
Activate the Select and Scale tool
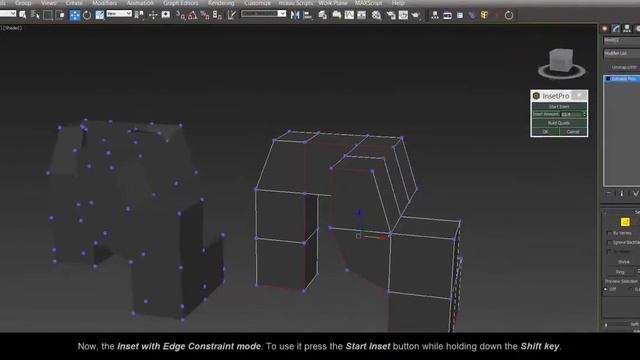point(100,15)
